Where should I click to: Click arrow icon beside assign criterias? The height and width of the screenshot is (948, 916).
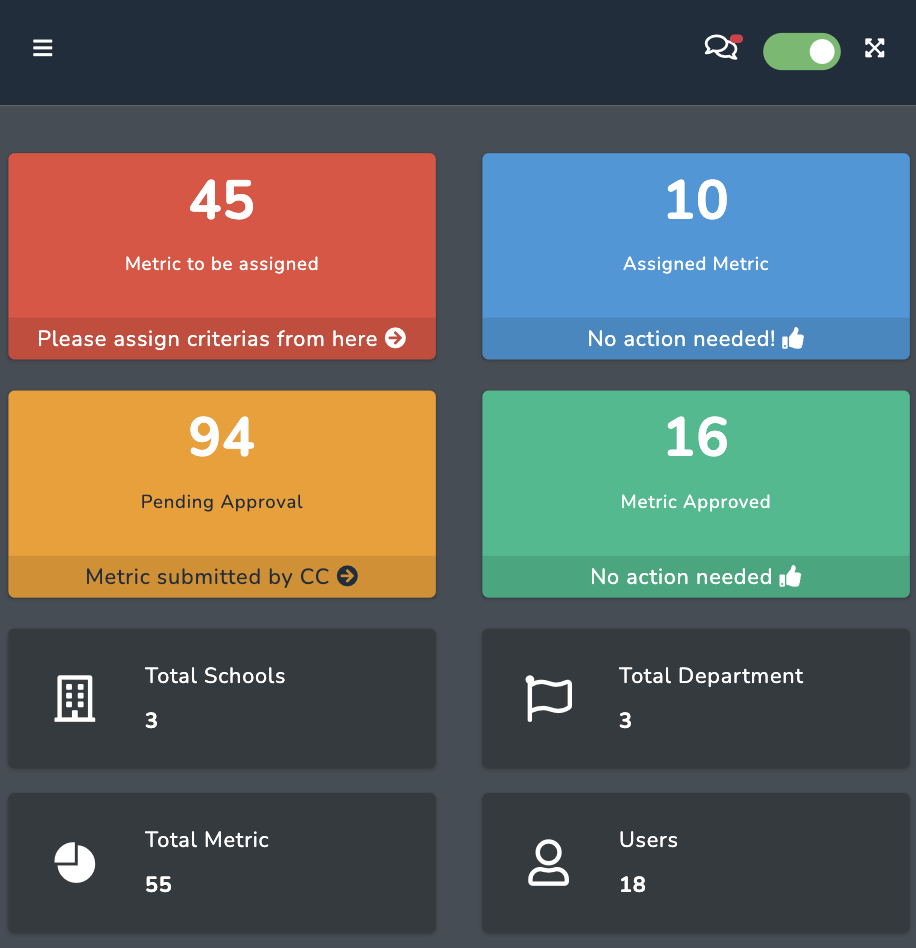click(x=396, y=339)
